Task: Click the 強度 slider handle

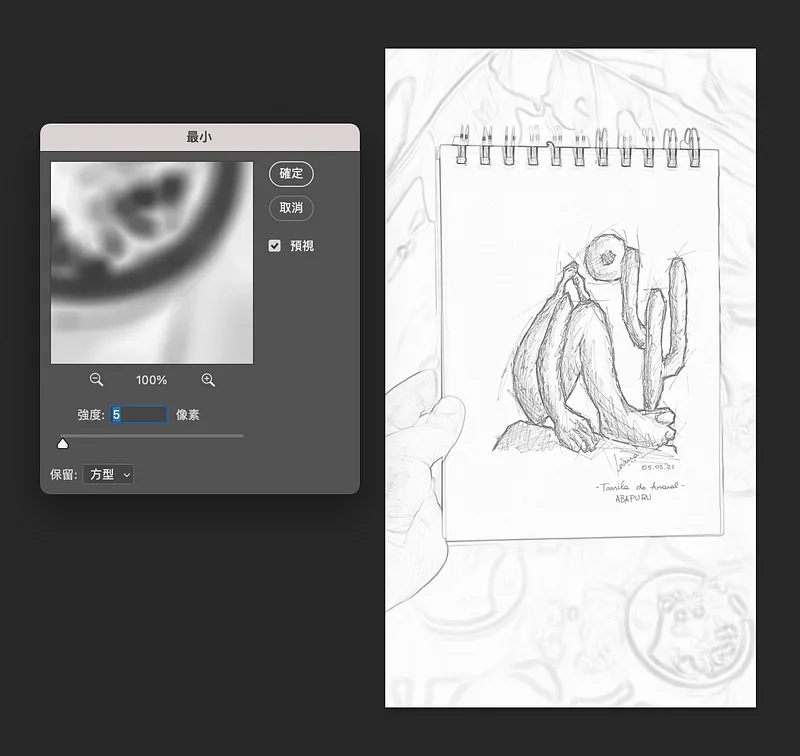Action: click(x=63, y=443)
